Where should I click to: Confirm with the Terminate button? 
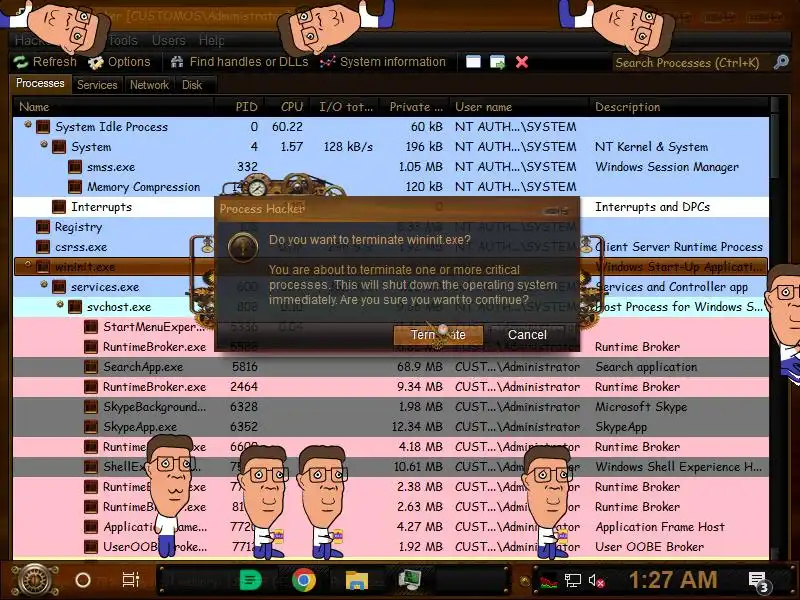tap(438, 335)
